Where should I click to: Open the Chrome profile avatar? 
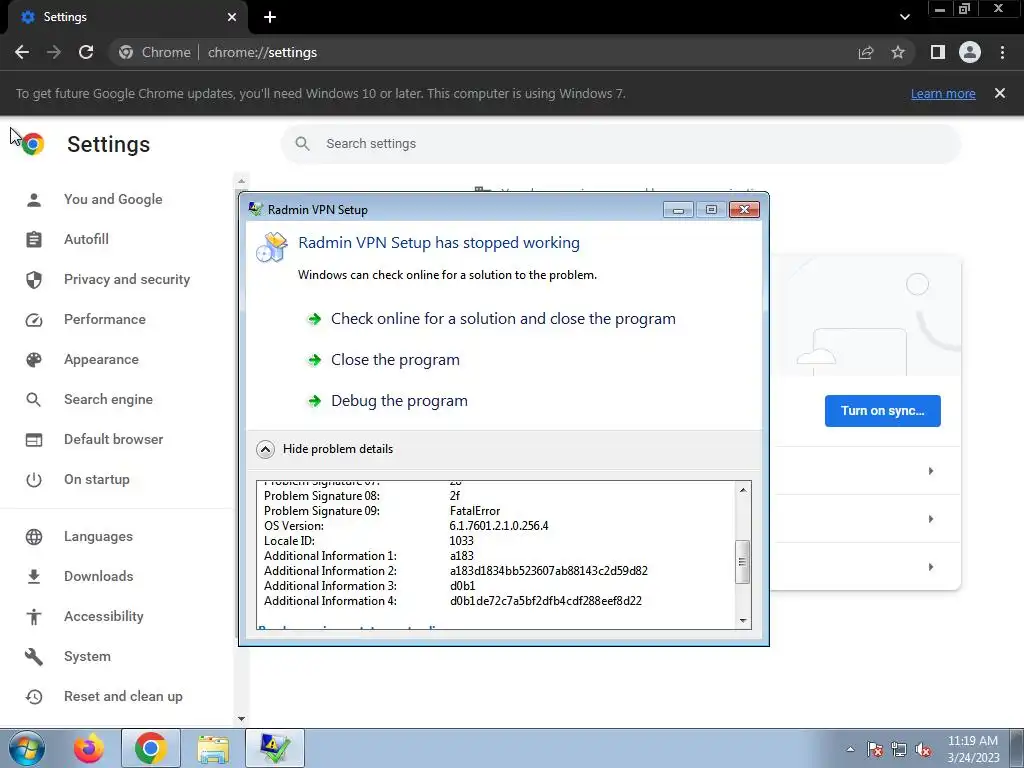[x=970, y=52]
